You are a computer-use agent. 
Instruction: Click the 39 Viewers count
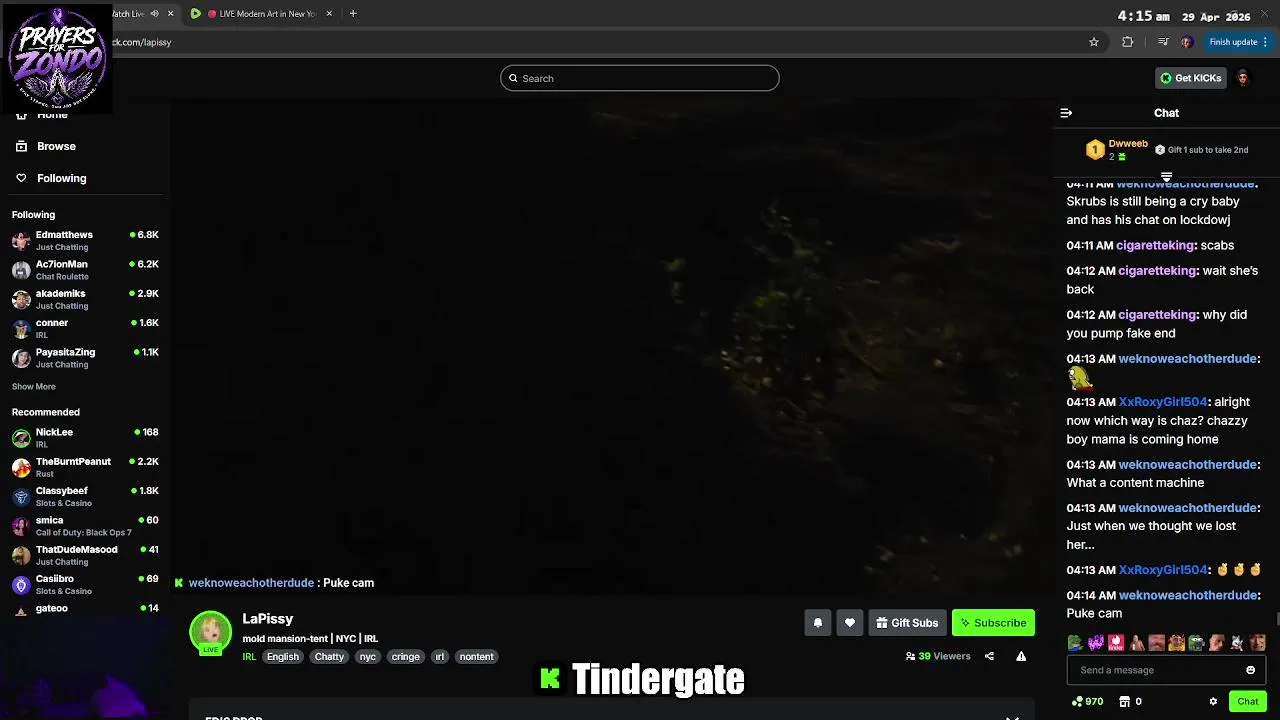click(938, 656)
